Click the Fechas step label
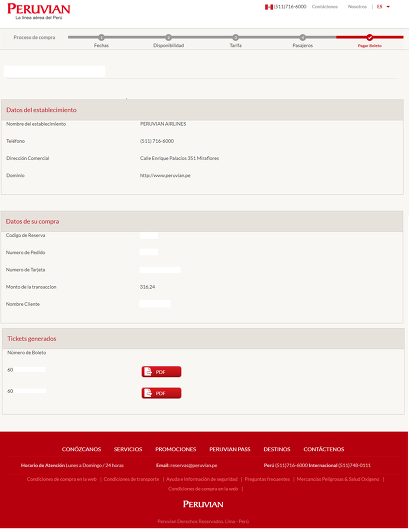 point(101,45)
